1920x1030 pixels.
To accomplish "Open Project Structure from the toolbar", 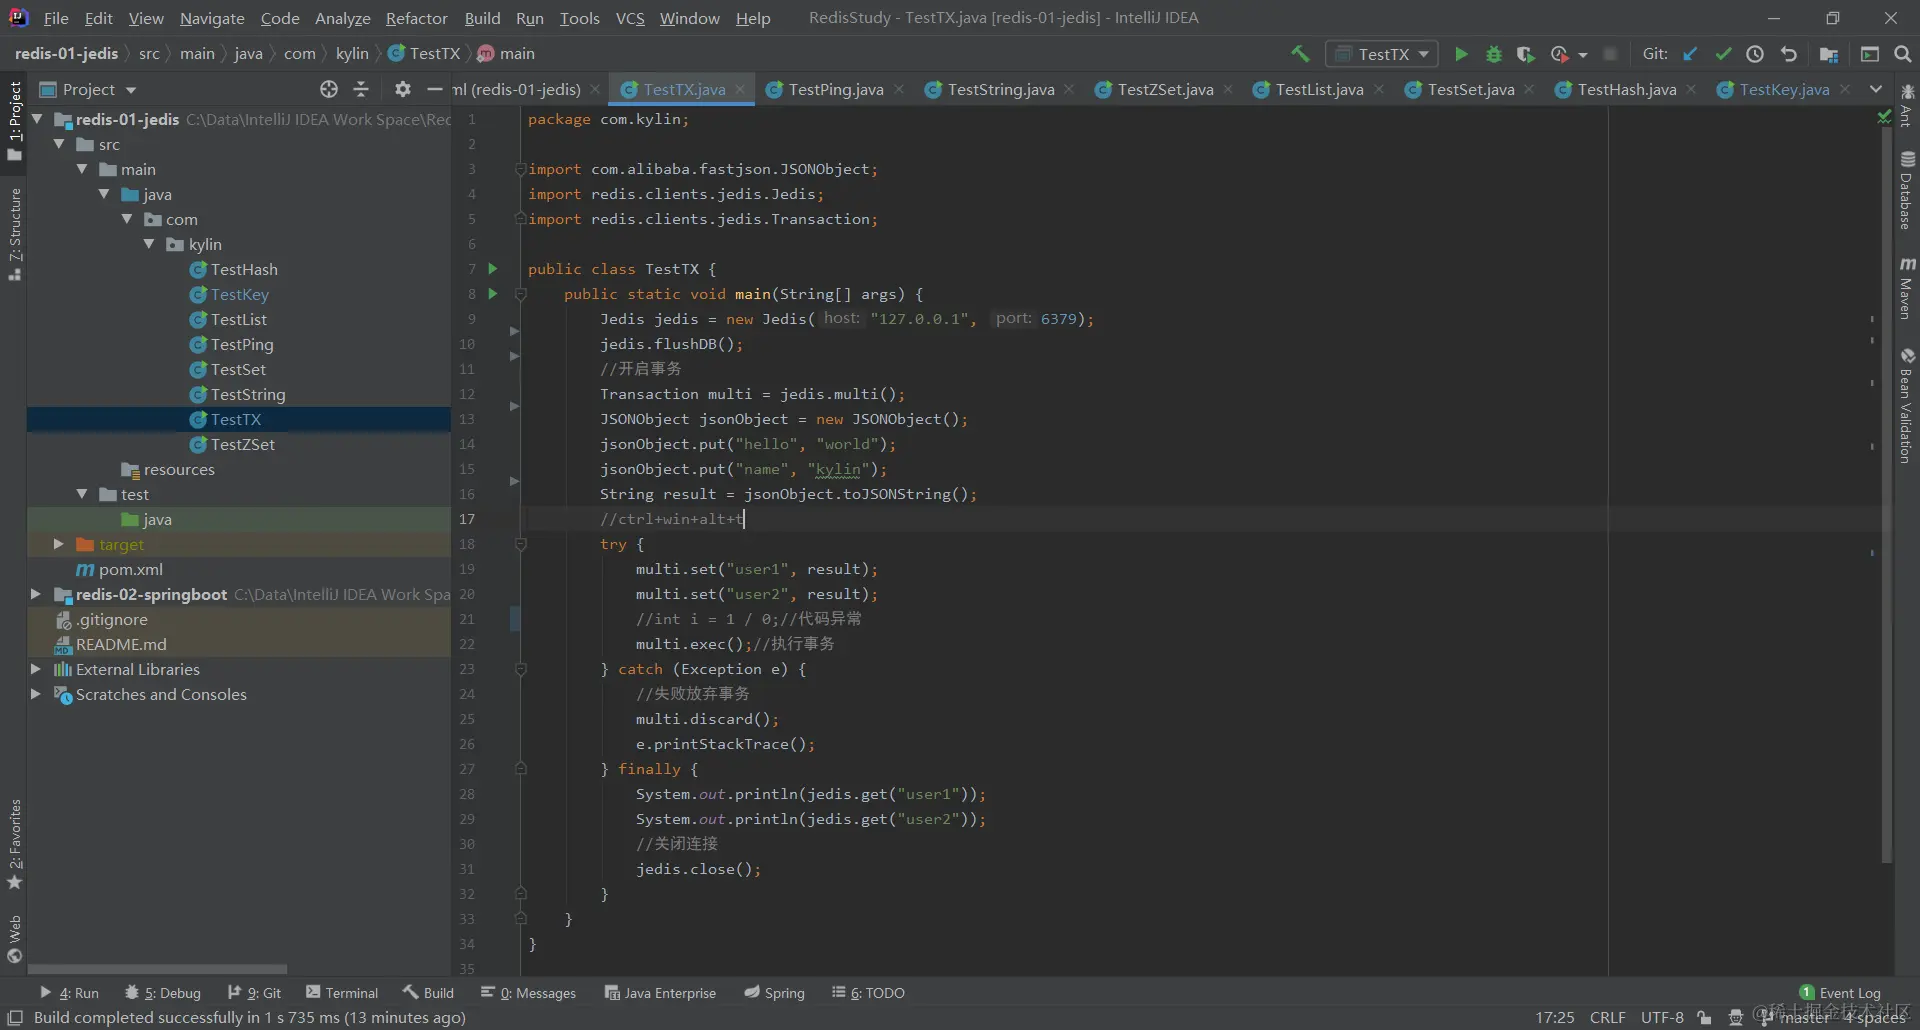I will (x=1829, y=54).
